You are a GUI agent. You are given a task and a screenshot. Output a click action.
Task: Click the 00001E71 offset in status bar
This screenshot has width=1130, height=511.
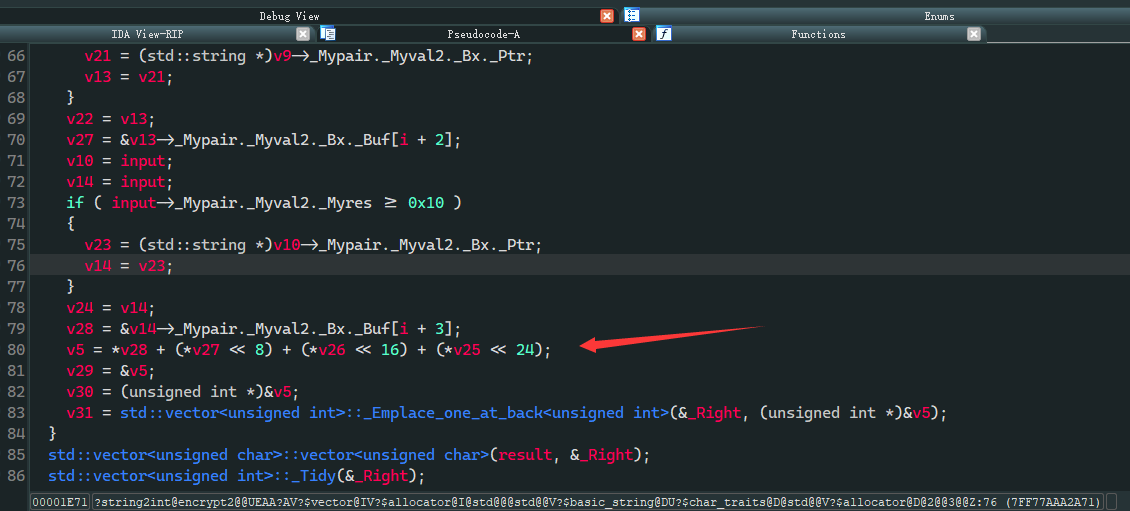coord(60,501)
